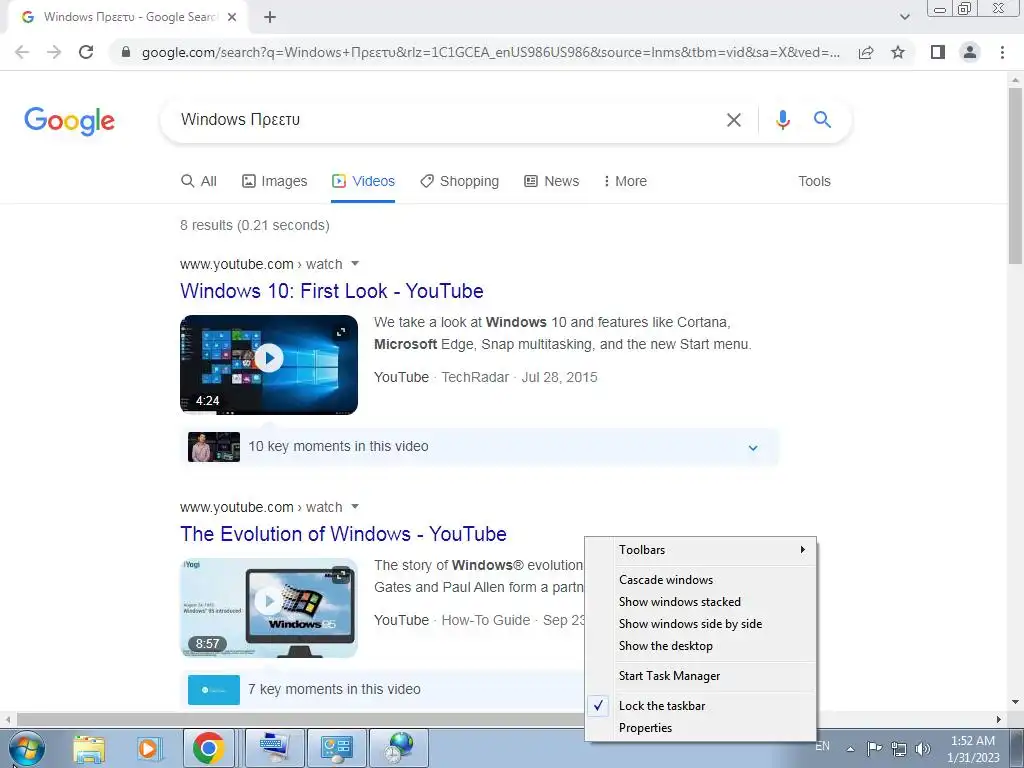Switch to the Shopping tab
This screenshot has height=768, width=1024.
pos(459,181)
